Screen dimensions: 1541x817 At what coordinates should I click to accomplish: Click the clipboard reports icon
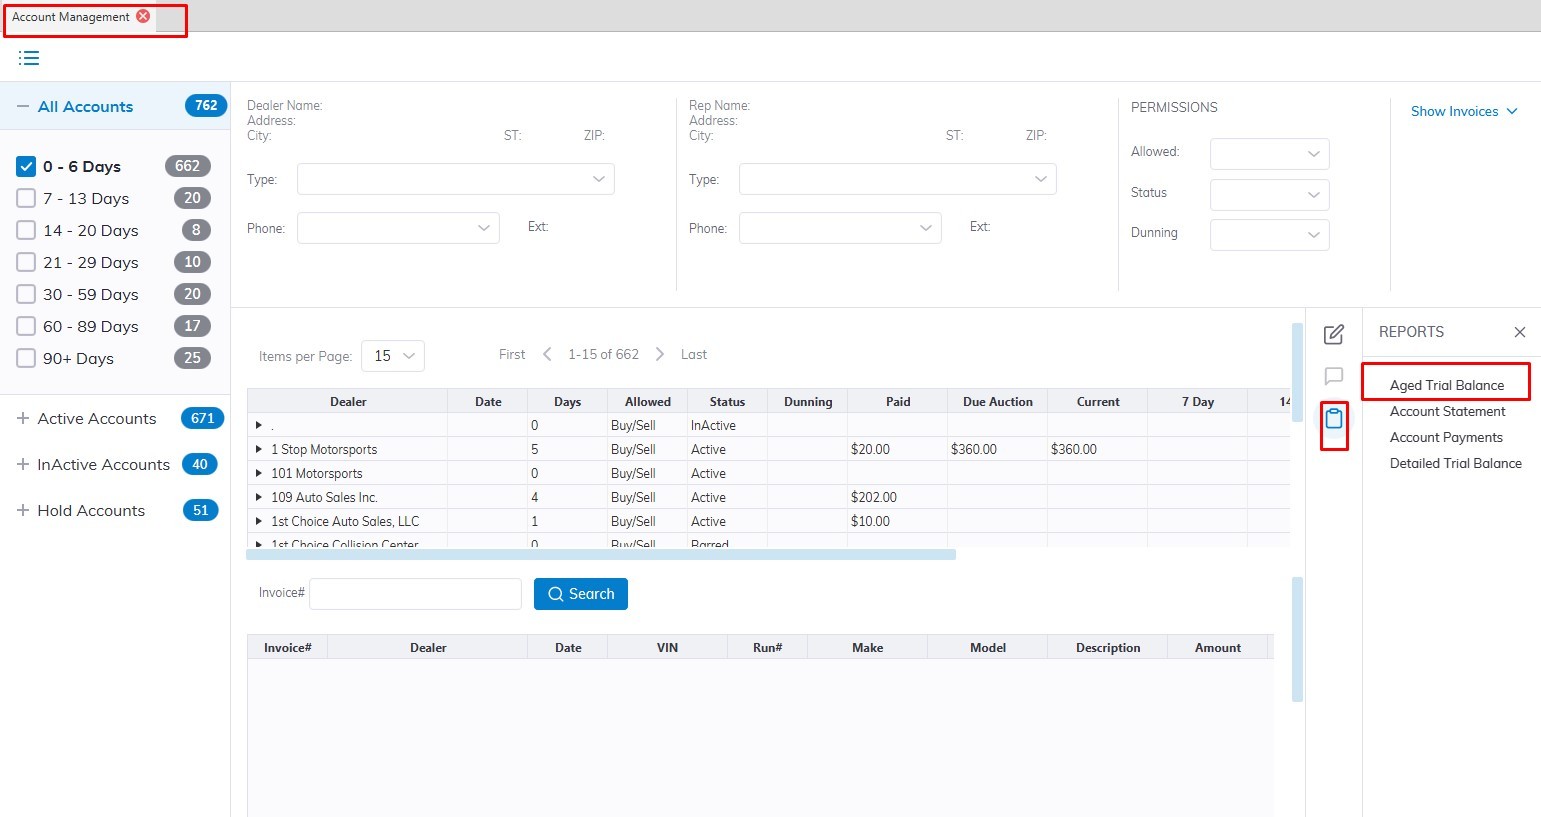click(1333, 419)
